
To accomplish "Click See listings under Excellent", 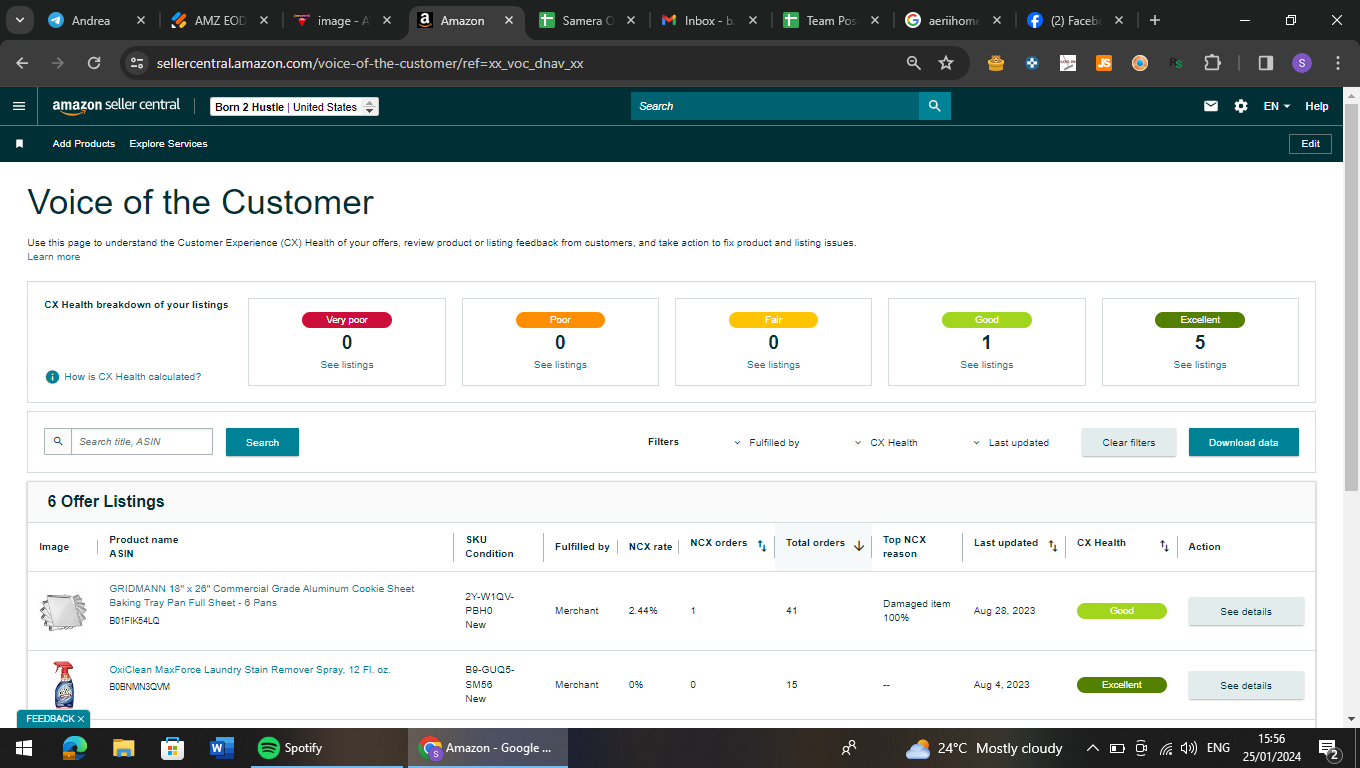I will click(x=1200, y=365).
